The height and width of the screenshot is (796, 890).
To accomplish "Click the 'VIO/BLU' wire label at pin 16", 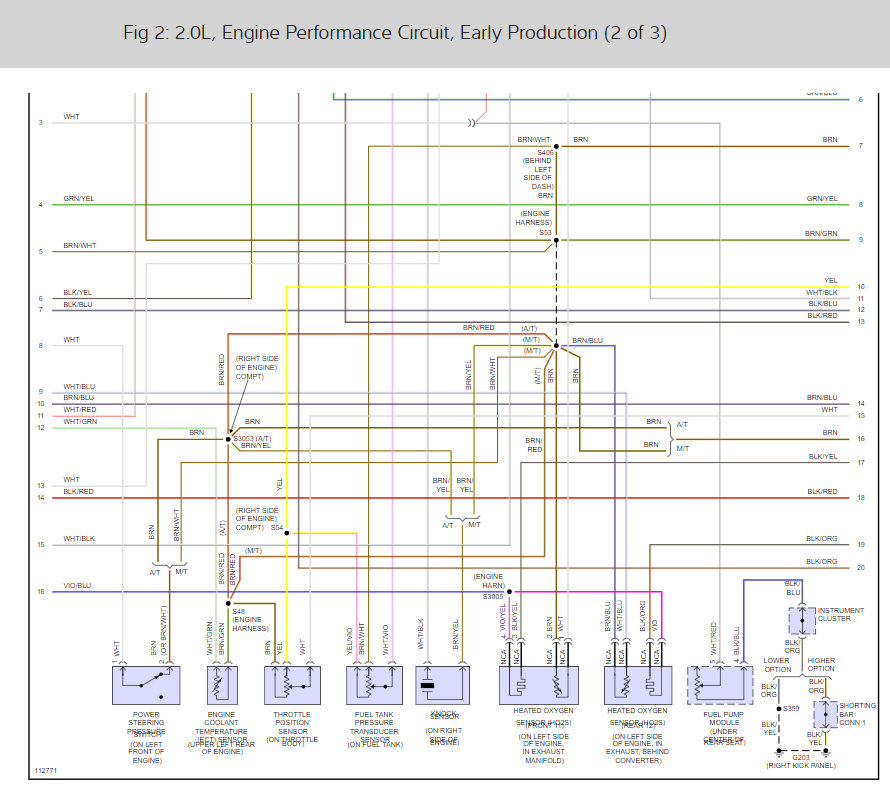I will (77, 585).
